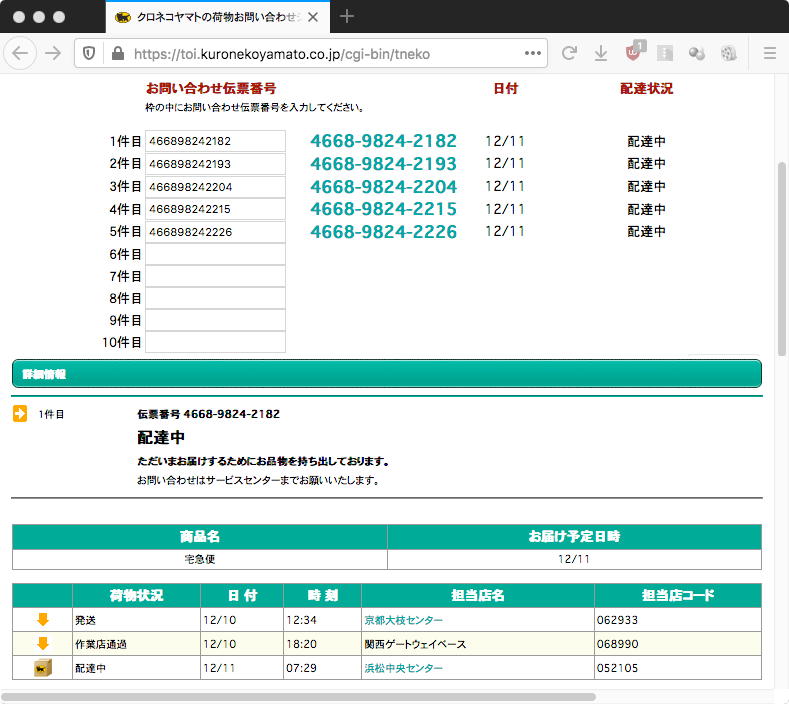Open a new tab with plus button

point(347,16)
